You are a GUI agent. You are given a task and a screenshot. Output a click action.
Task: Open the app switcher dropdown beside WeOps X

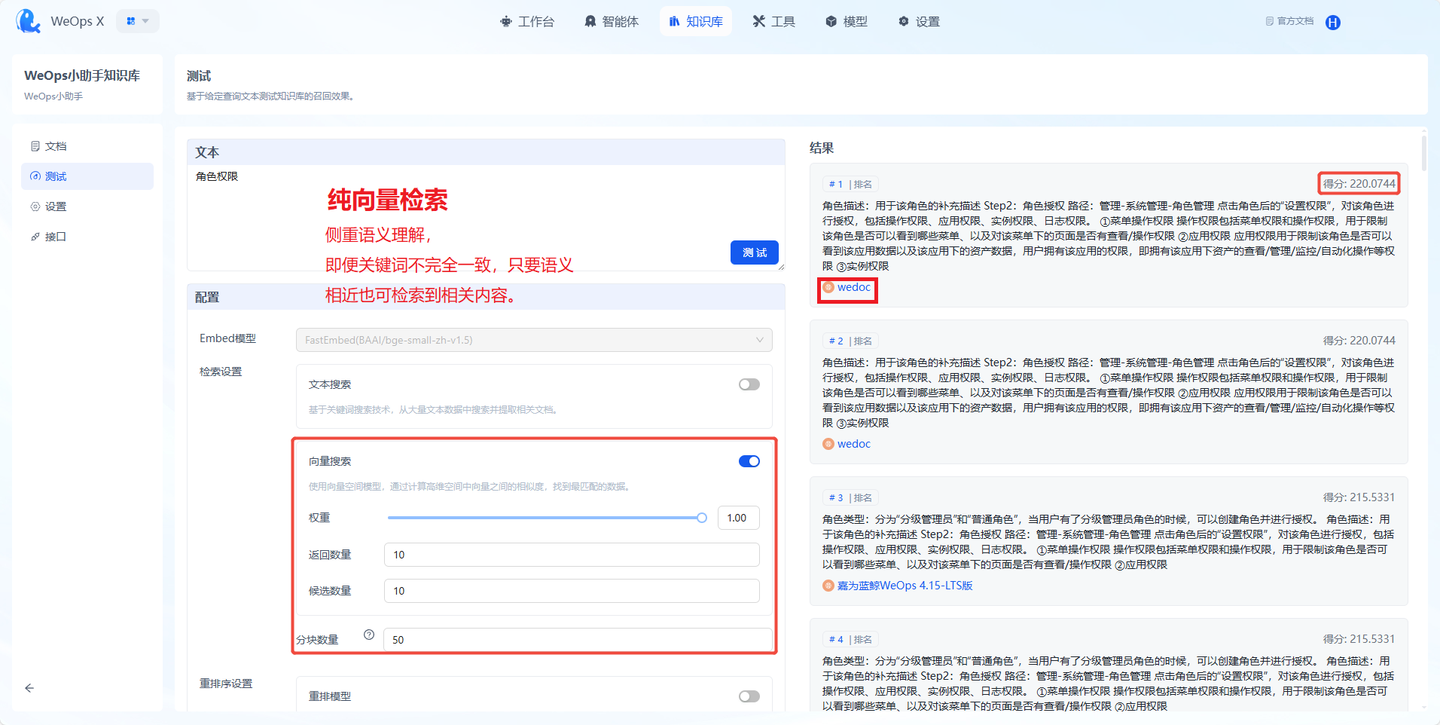click(137, 21)
